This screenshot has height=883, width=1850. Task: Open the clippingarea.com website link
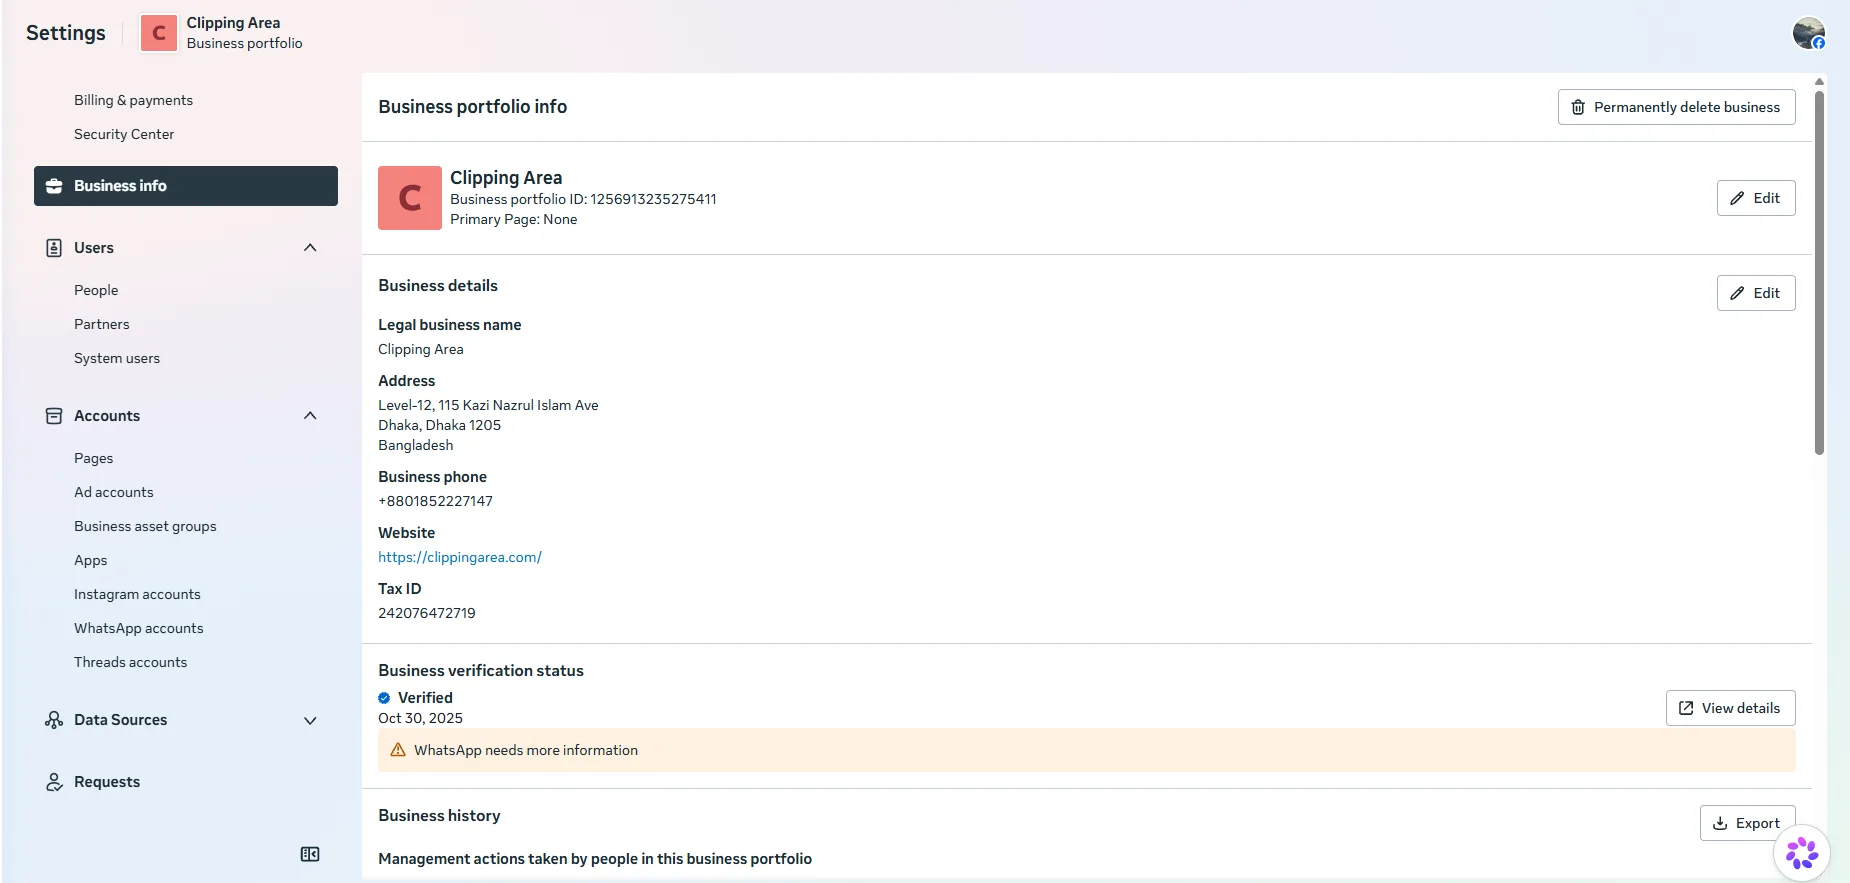(460, 557)
